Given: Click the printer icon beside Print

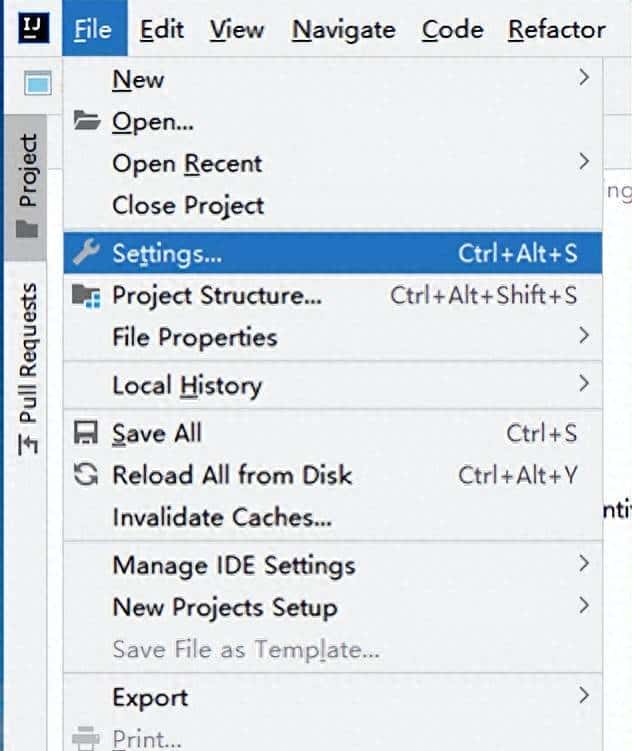Looking at the screenshot, I should point(88,739).
